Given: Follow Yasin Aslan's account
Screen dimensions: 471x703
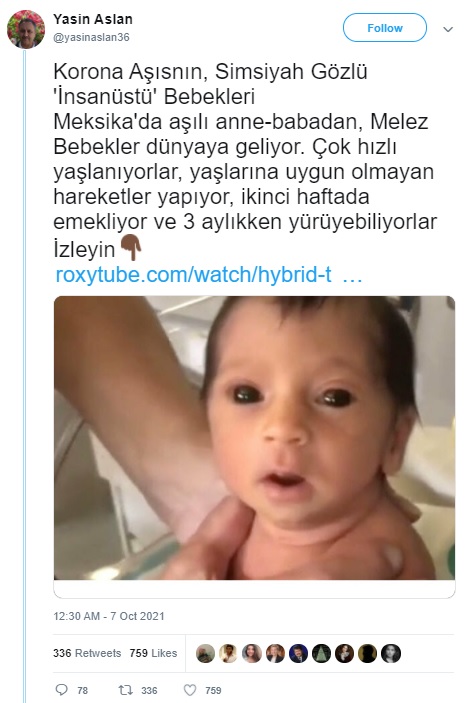Looking at the screenshot, I should (385, 28).
